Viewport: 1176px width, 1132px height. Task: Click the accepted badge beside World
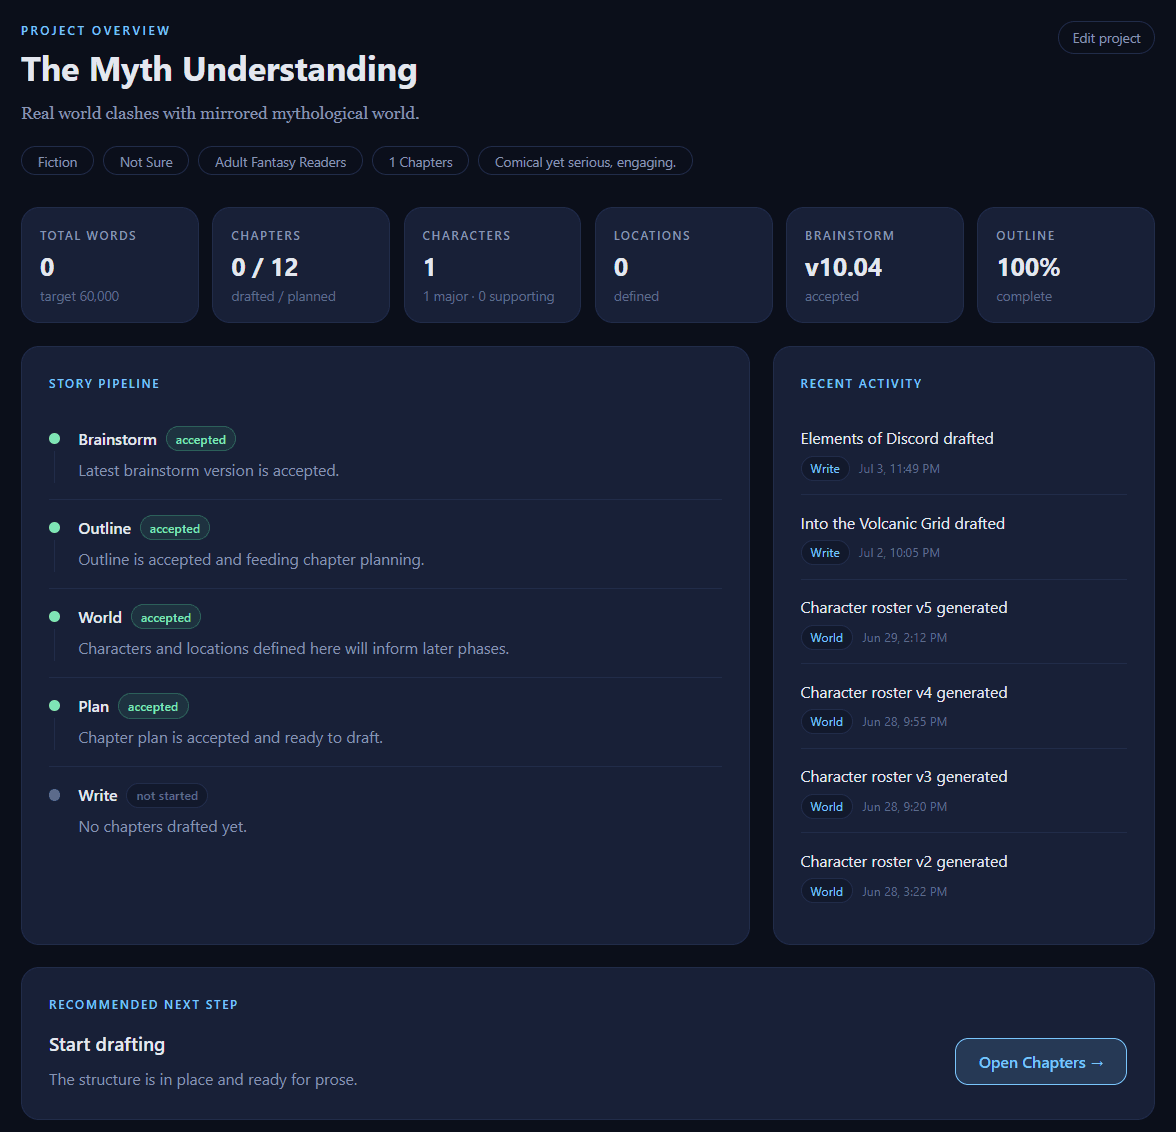coord(166,617)
